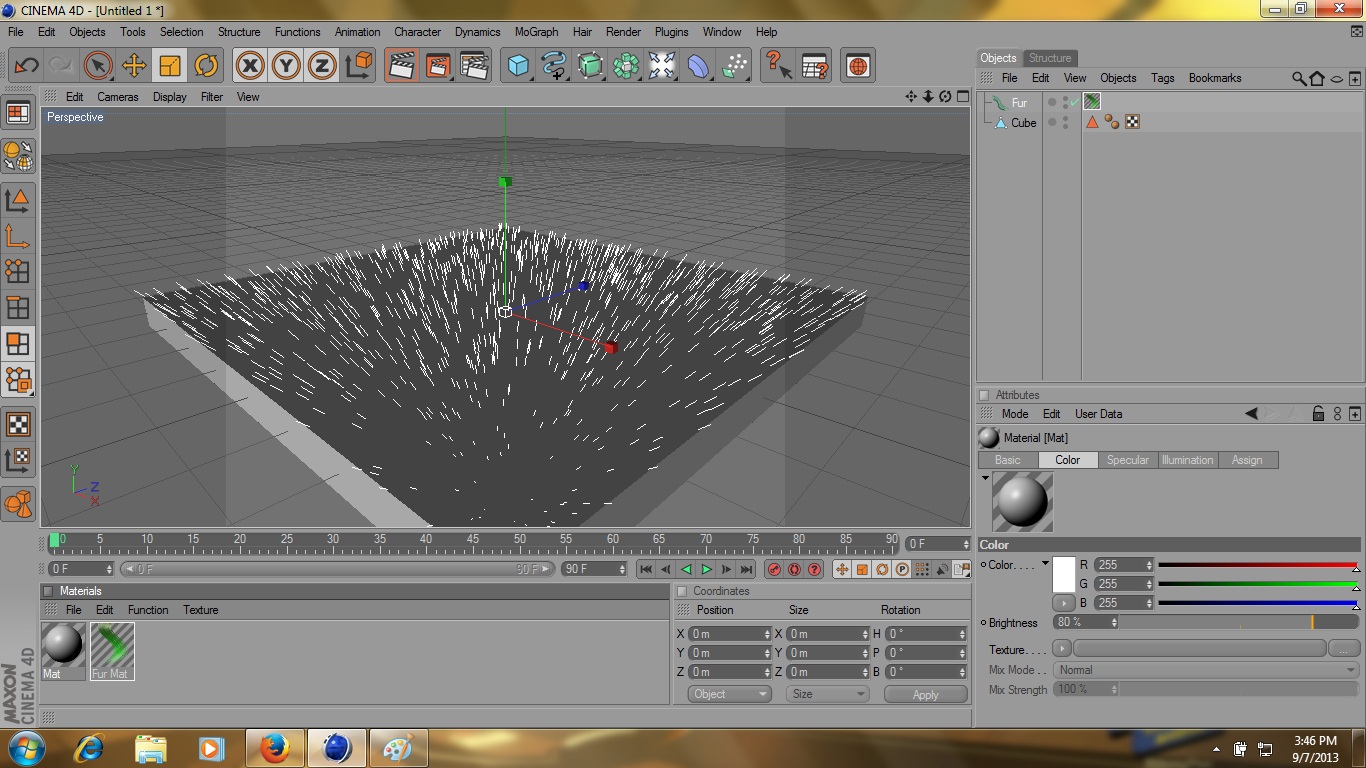Select the Move tool

pyautogui.click(x=134, y=66)
